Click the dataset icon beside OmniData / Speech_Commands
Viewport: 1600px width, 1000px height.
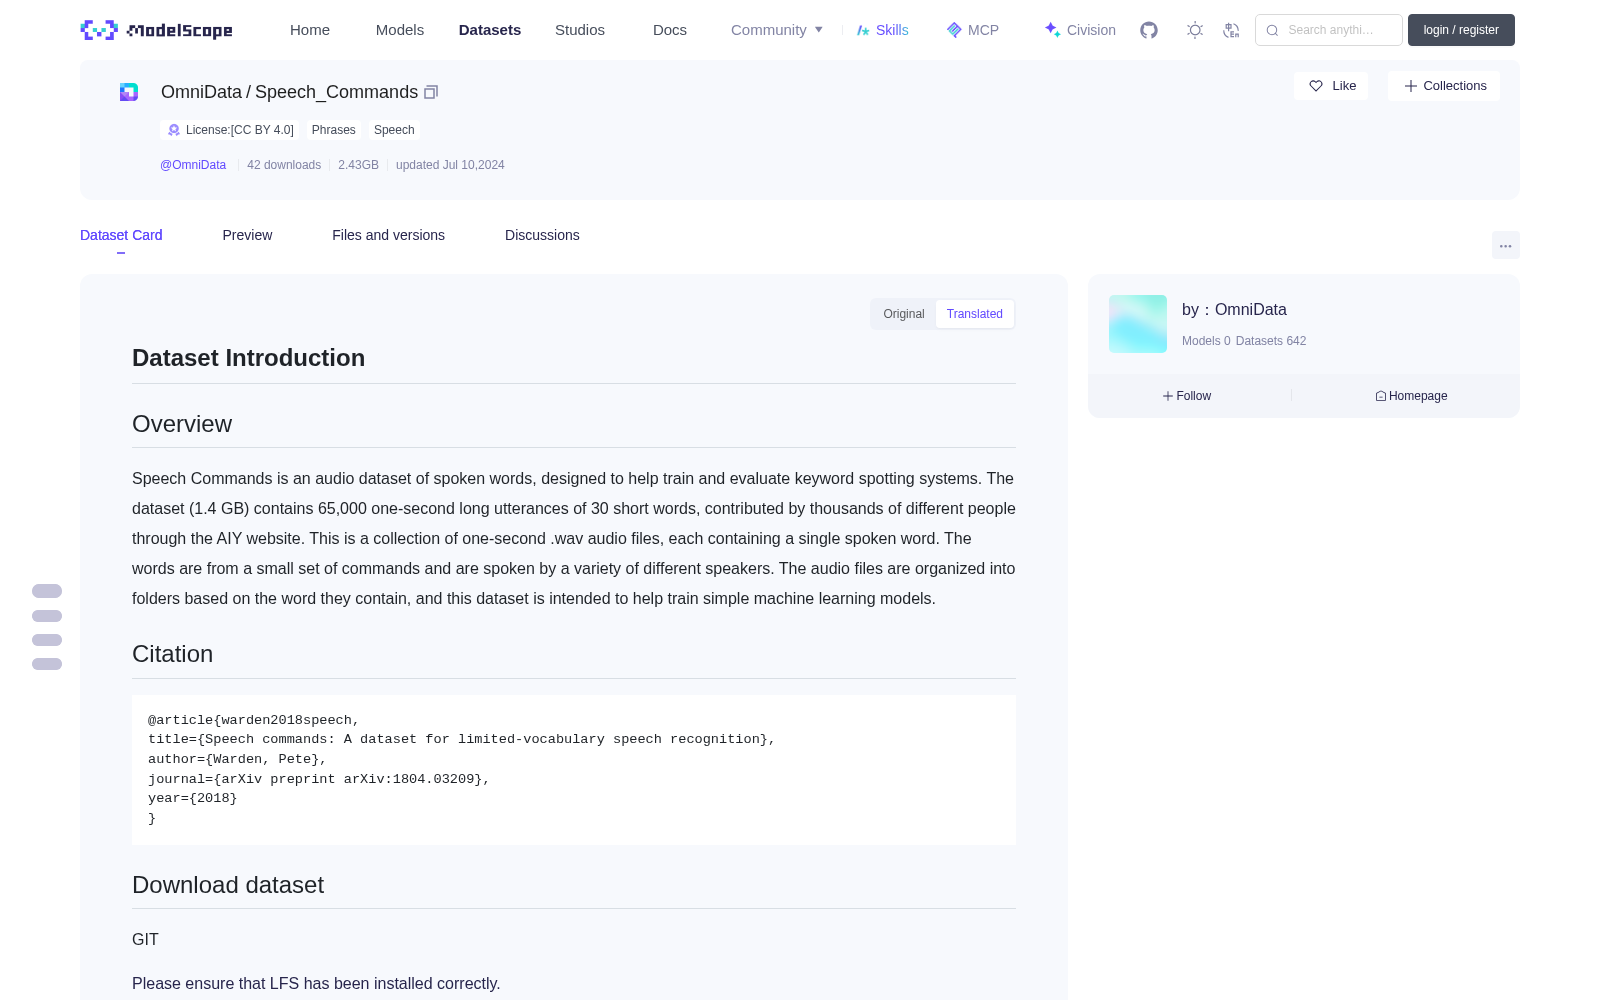[x=129, y=92]
